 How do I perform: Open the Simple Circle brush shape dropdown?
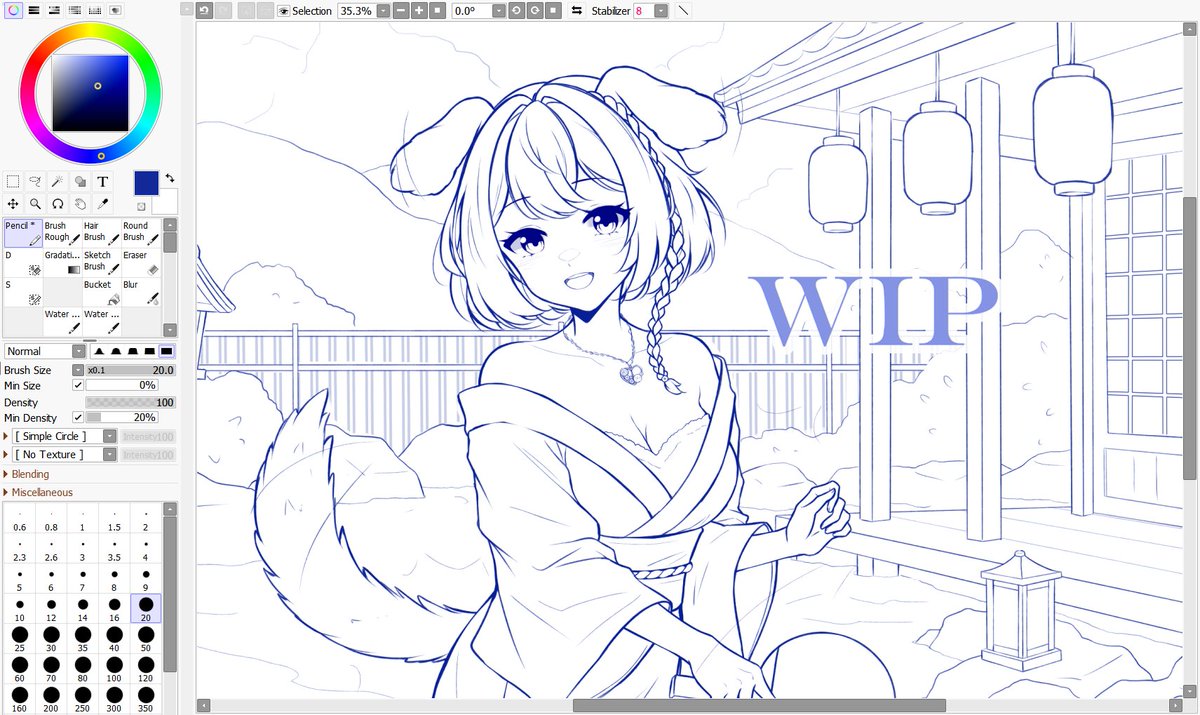pos(109,436)
